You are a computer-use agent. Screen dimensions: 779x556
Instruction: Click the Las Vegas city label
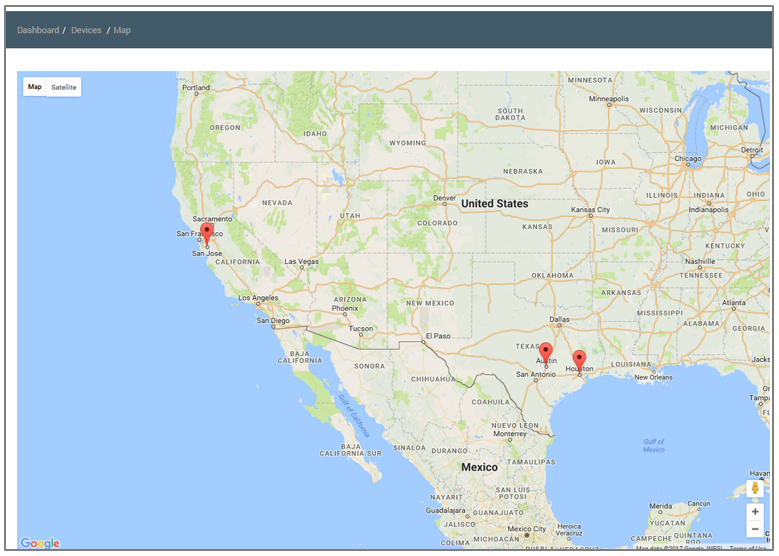301,261
